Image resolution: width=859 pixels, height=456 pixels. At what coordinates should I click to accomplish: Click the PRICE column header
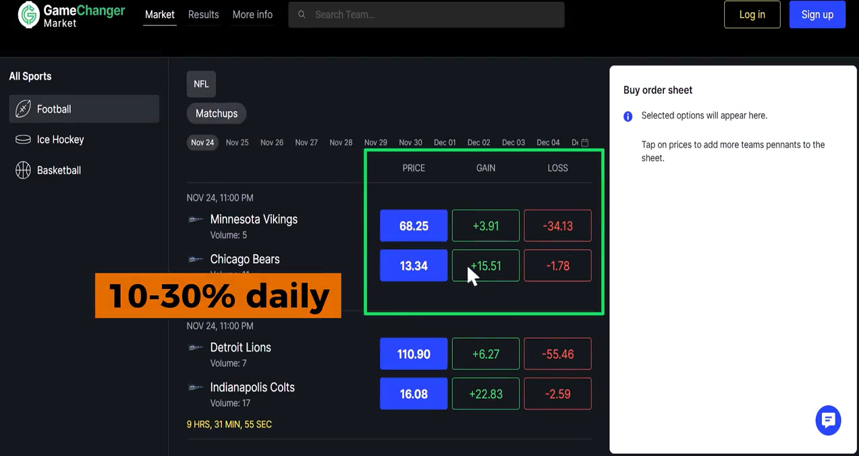coord(414,168)
